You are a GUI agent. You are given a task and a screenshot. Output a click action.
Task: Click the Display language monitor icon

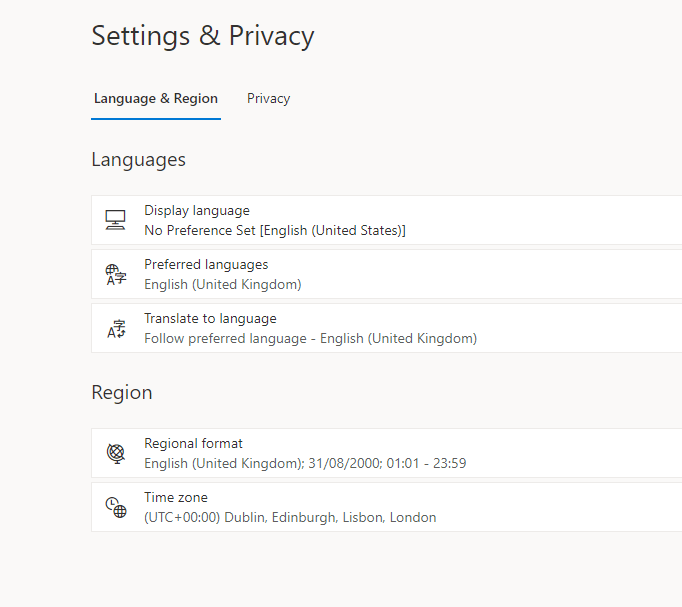pyautogui.click(x=115, y=220)
